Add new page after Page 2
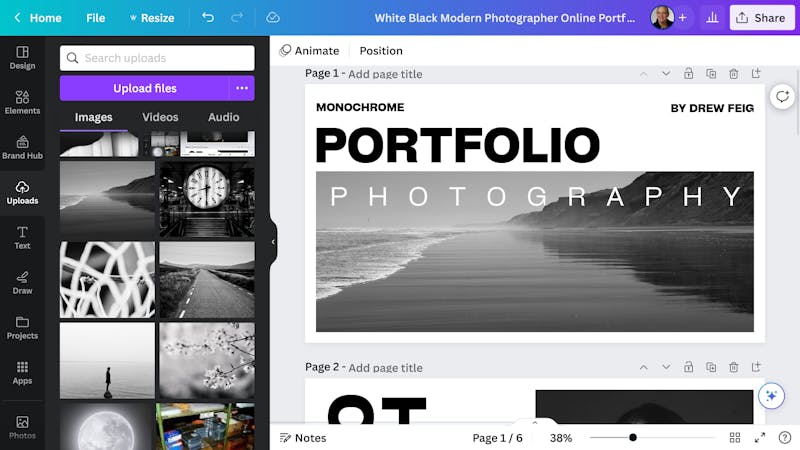This screenshot has height=450, width=800. click(x=756, y=367)
